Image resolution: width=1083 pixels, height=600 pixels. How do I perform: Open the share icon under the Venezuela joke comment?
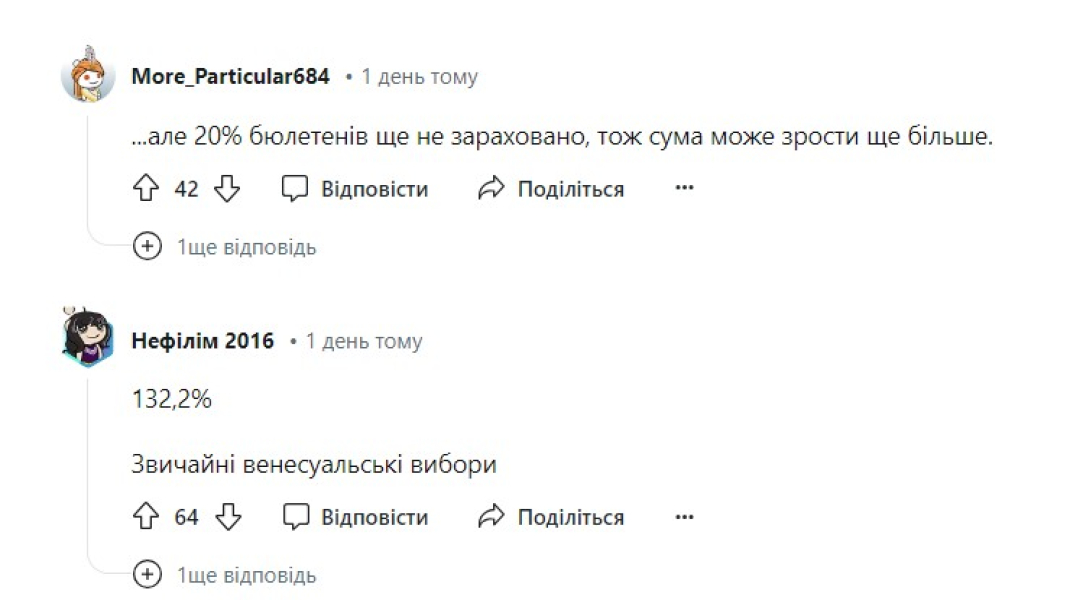tap(489, 517)
